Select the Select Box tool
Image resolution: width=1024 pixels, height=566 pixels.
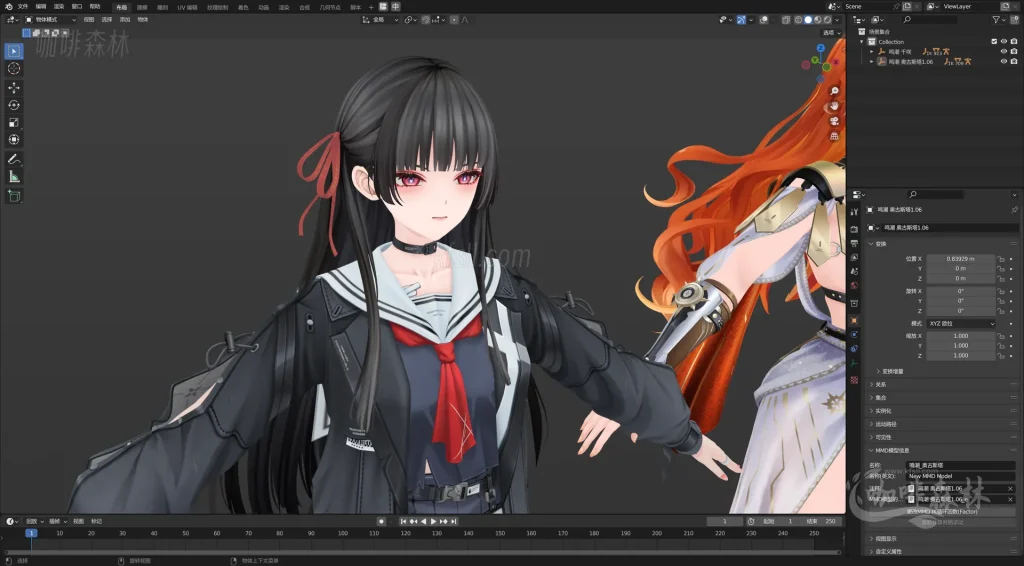click(x=14, y=51)
